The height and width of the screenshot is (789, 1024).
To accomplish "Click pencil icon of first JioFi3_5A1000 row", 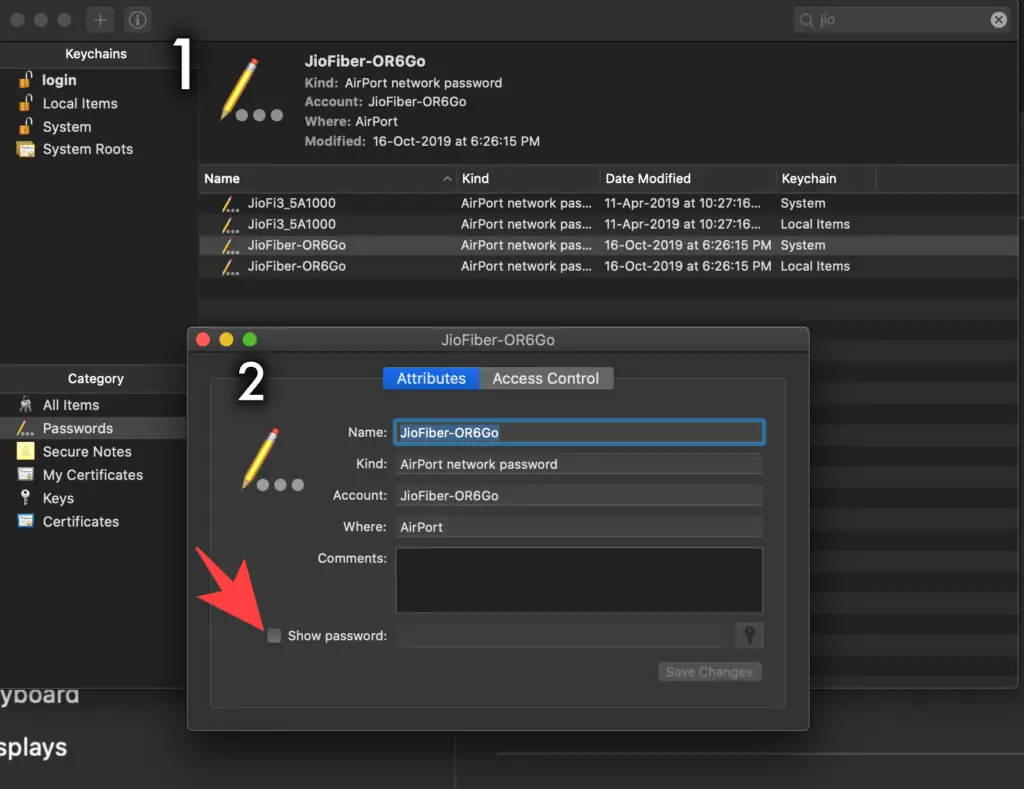I will point(229,204).
